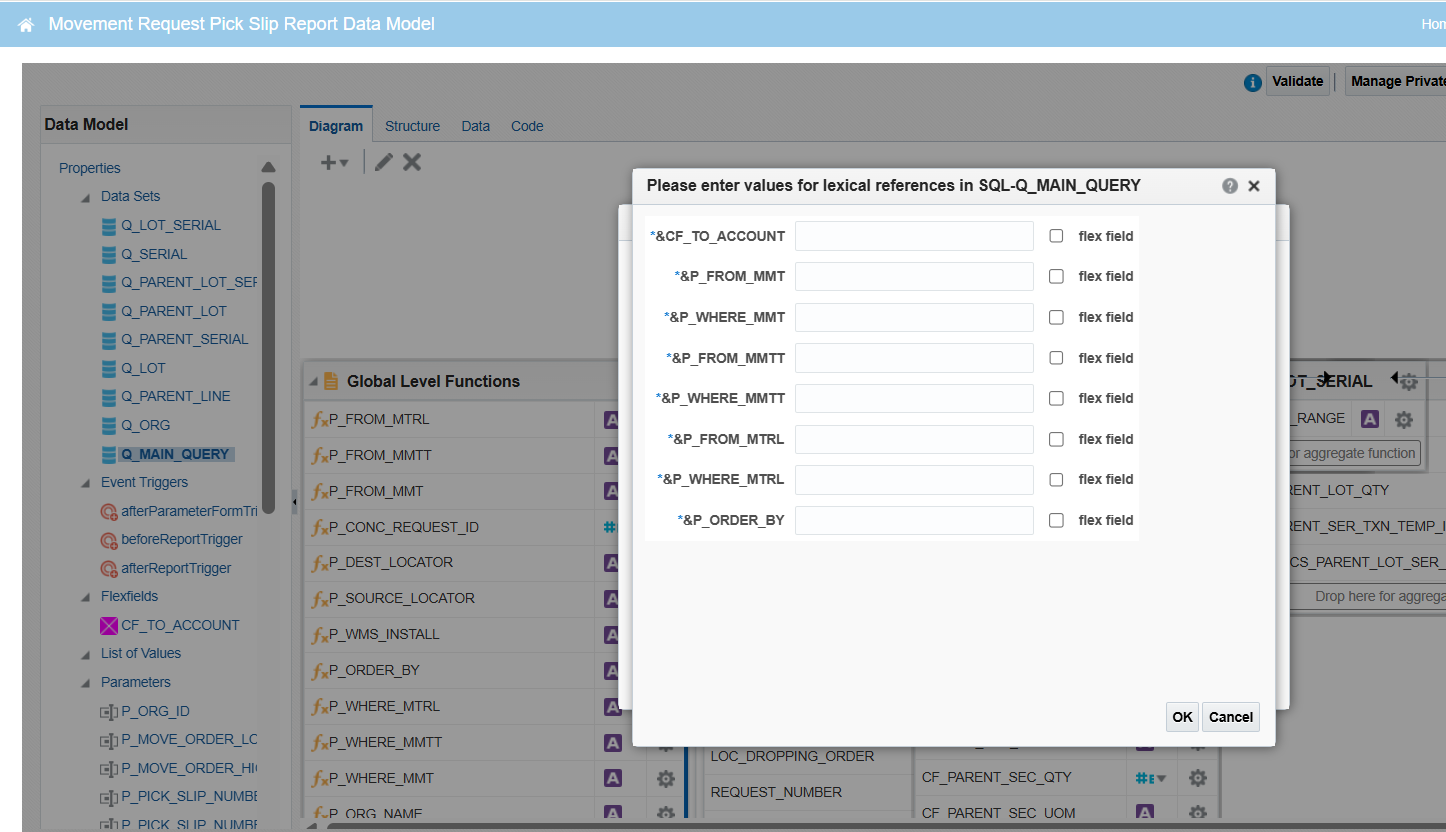The image size is (1446, 832).
Task: Select Q_MAIN_QUERY in Data Sets tree
Action: point(175,454)
